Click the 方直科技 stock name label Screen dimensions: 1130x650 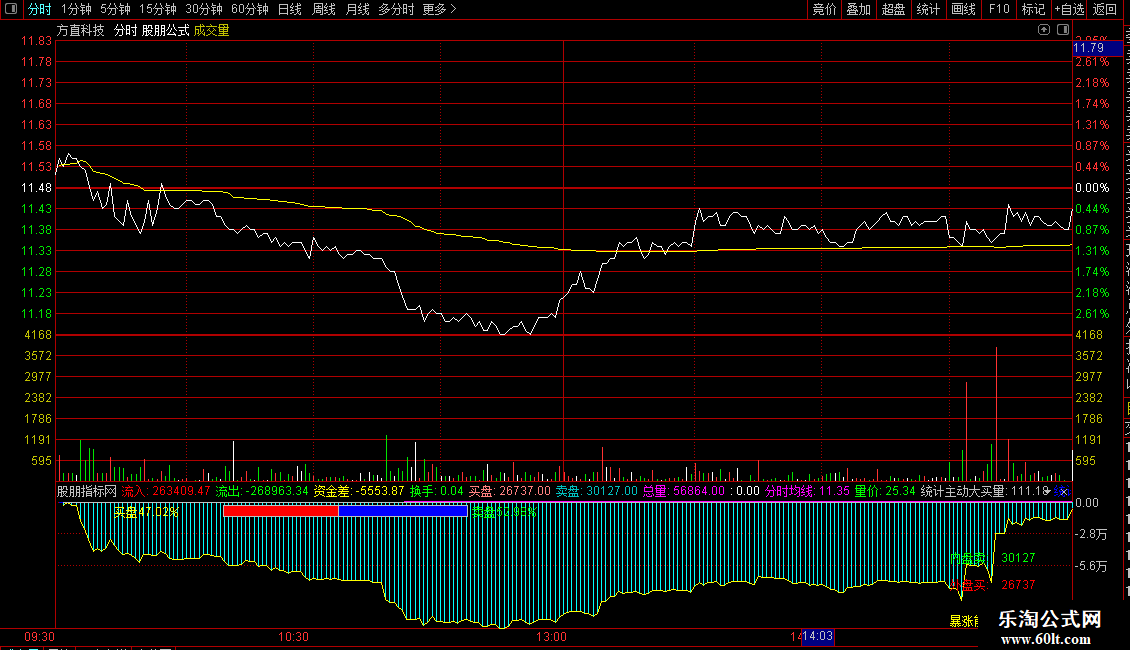pos(81,30)
